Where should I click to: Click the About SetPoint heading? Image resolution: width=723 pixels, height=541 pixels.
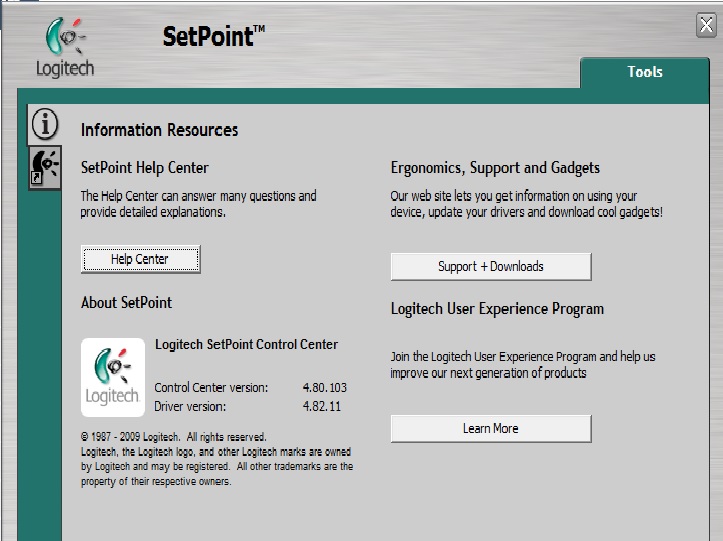click(x=126, y=303)
